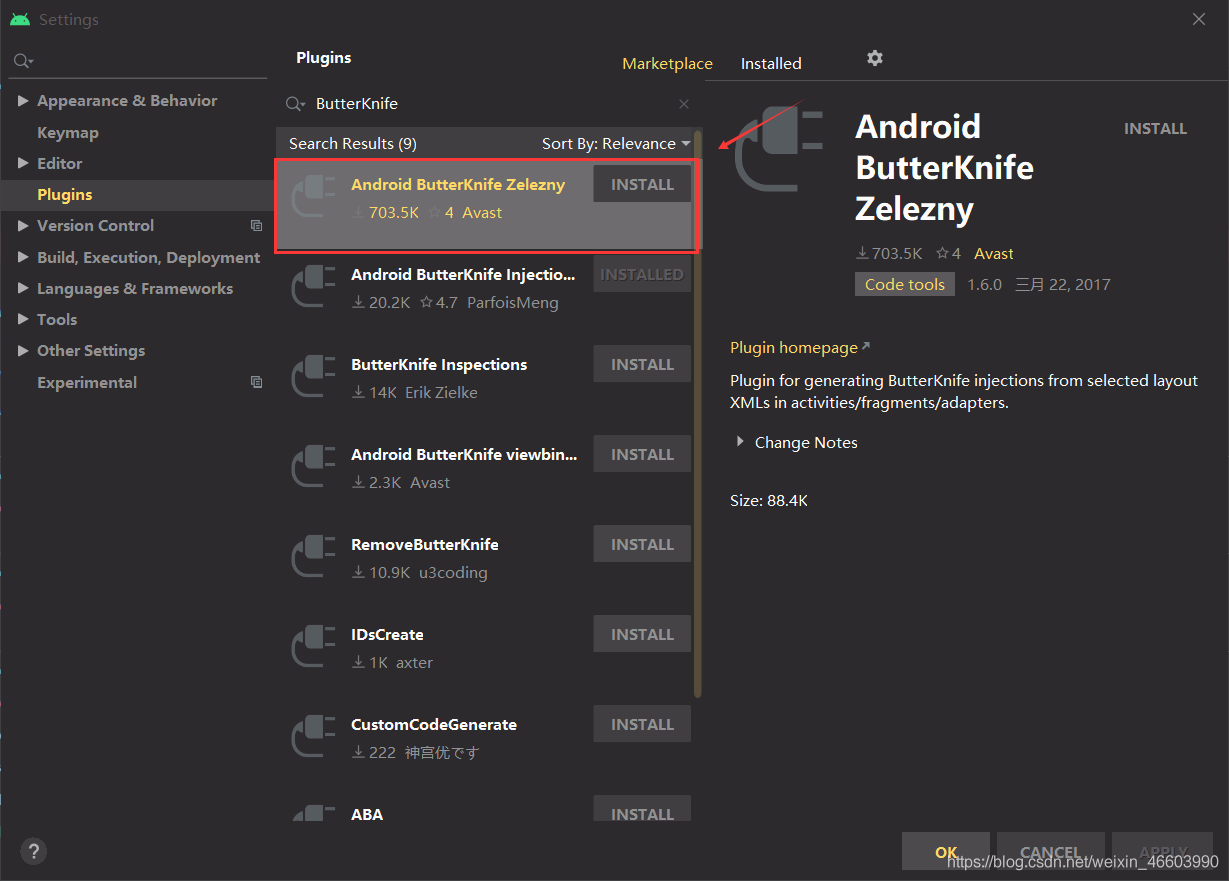Screen dimensions: 1229x881
Task: Click Android ButterKnife Zelezny plugin icon in list
Action: pos(313,197)
